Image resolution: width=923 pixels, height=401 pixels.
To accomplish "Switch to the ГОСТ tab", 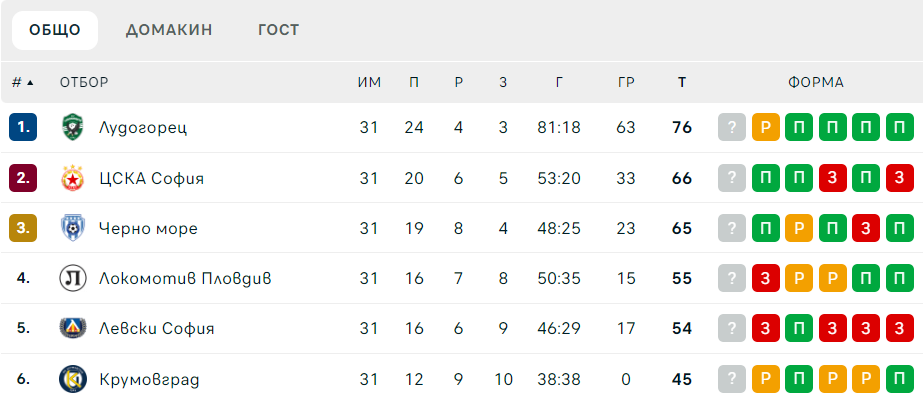I will click(x=278, y=30).
